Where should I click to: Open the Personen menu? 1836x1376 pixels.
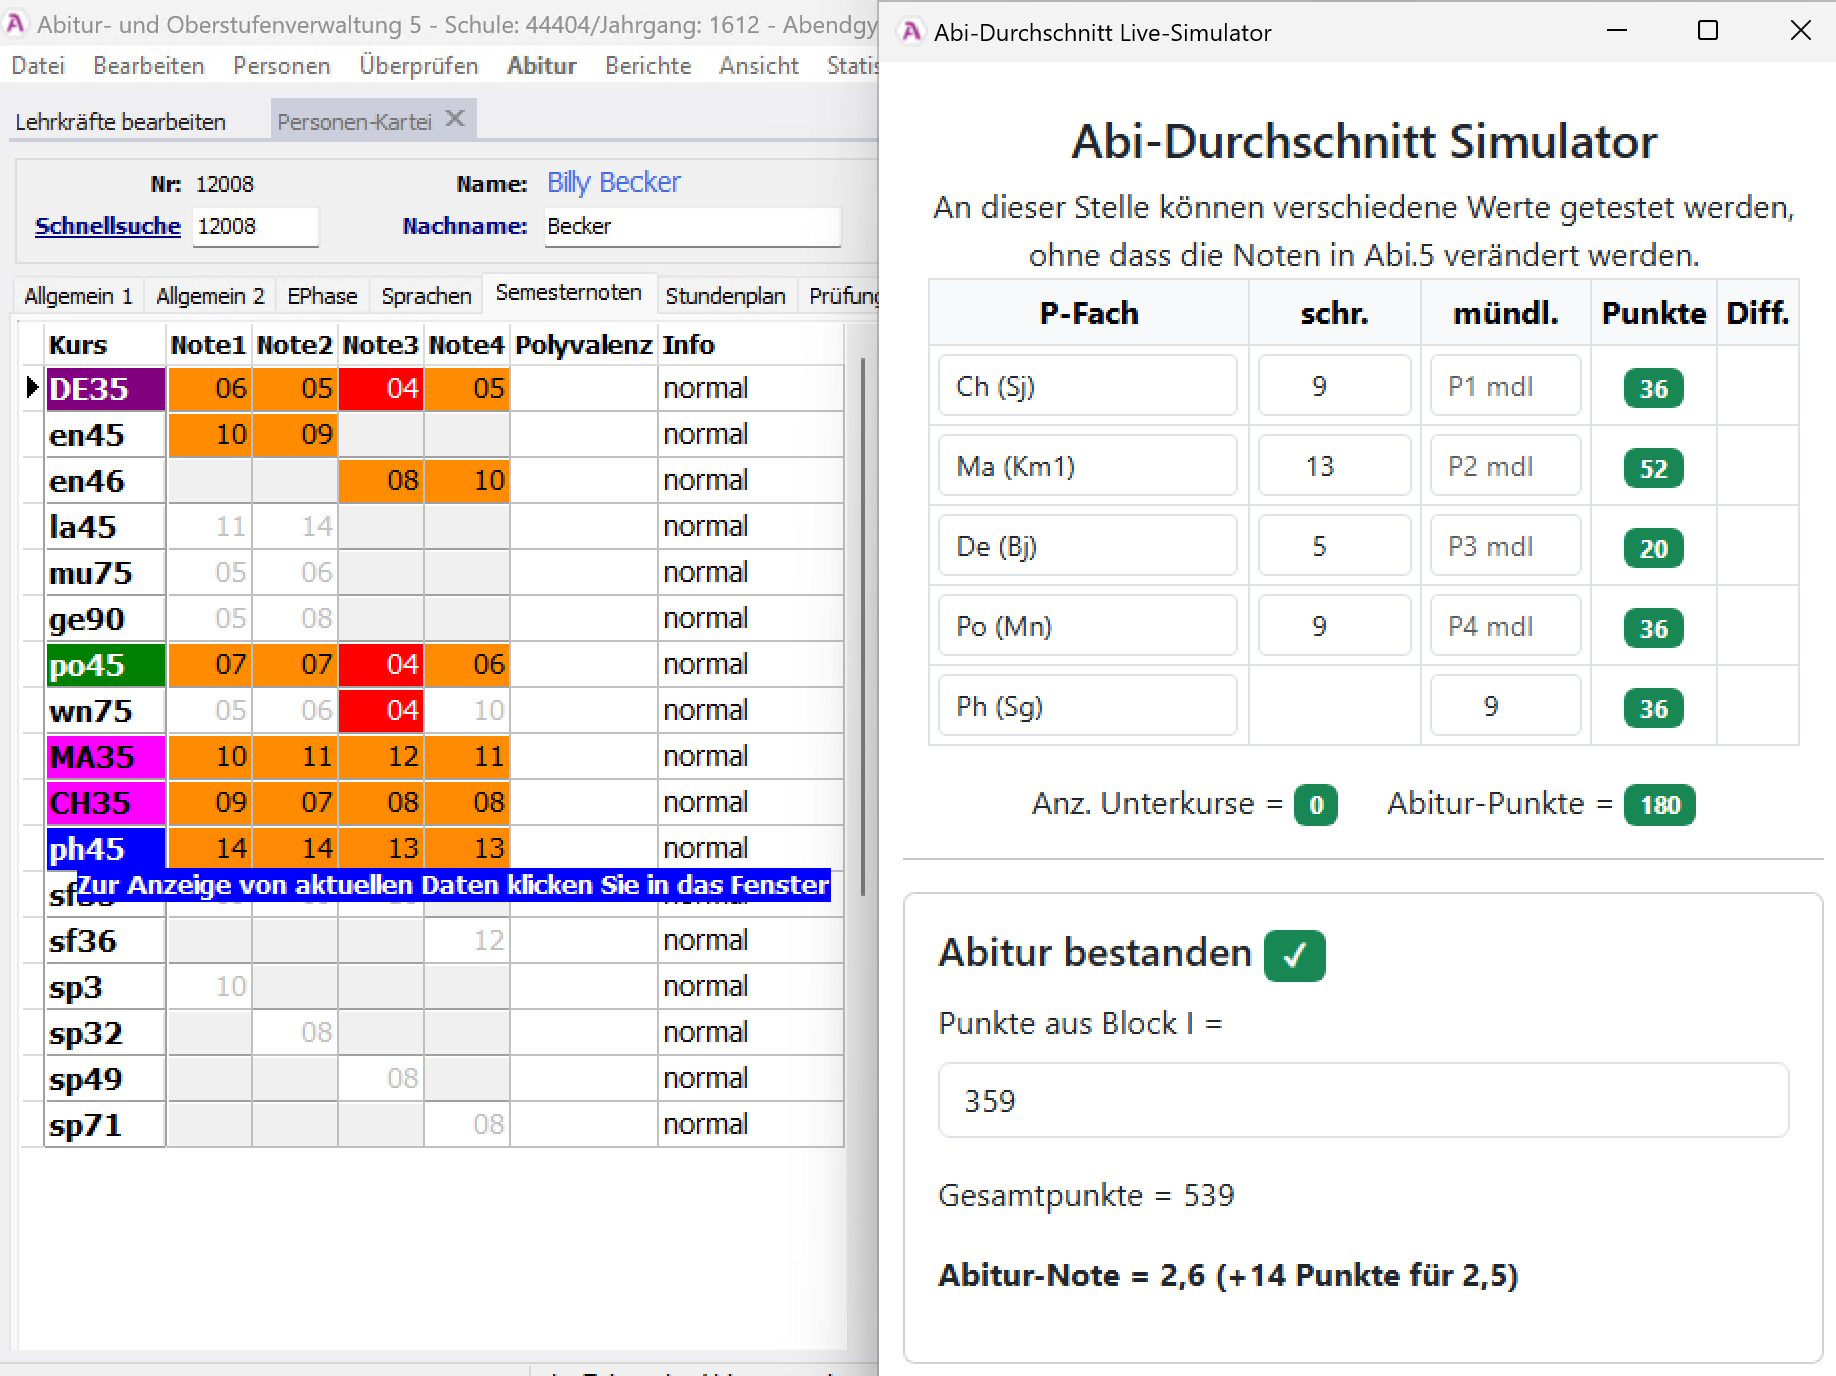tap(282, 66)
